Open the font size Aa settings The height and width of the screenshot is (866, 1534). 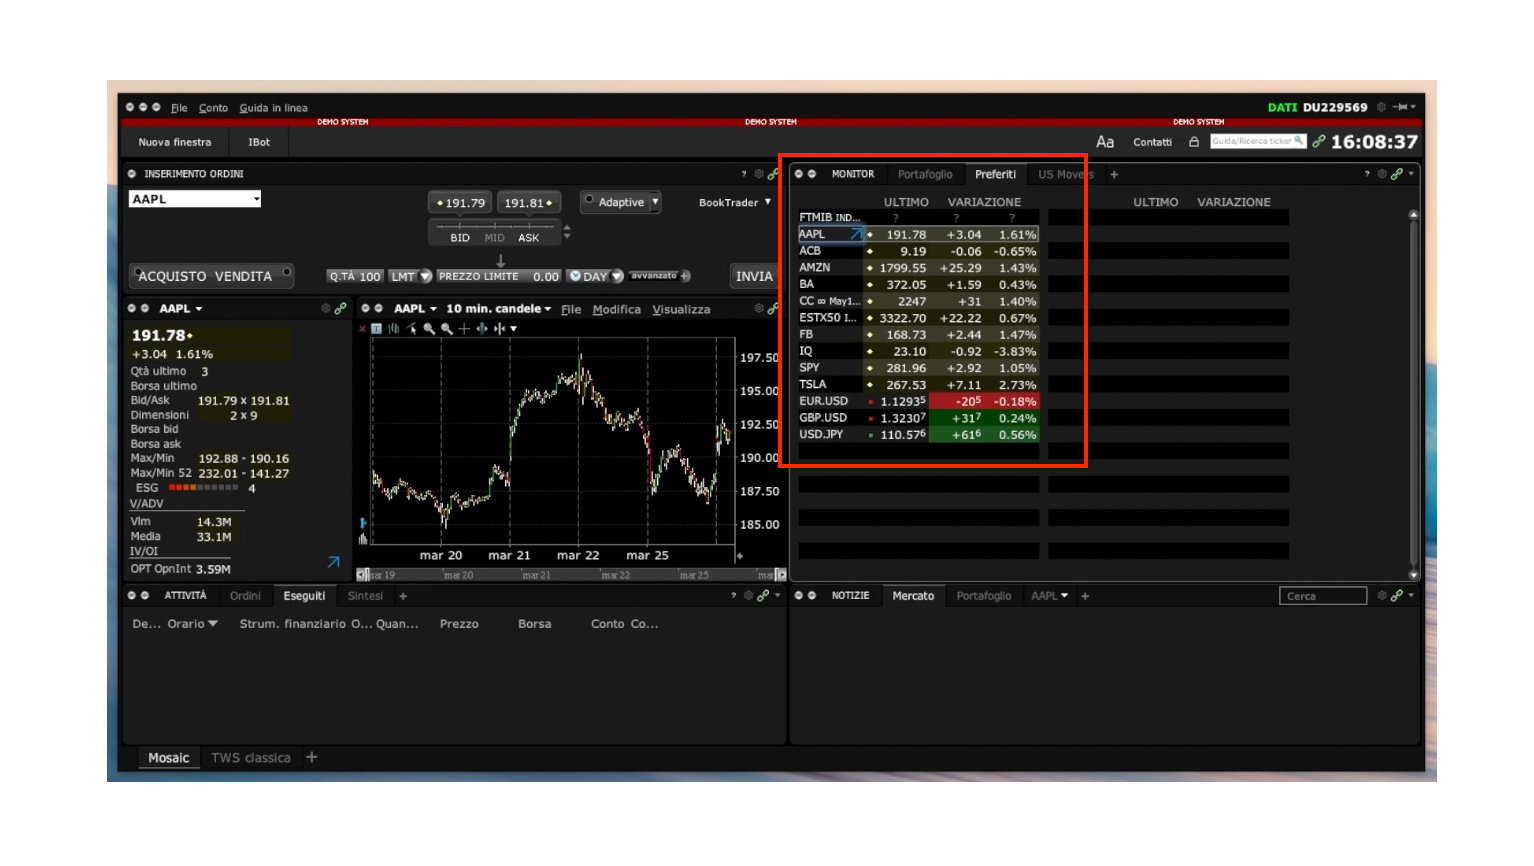click(1105, 142)
